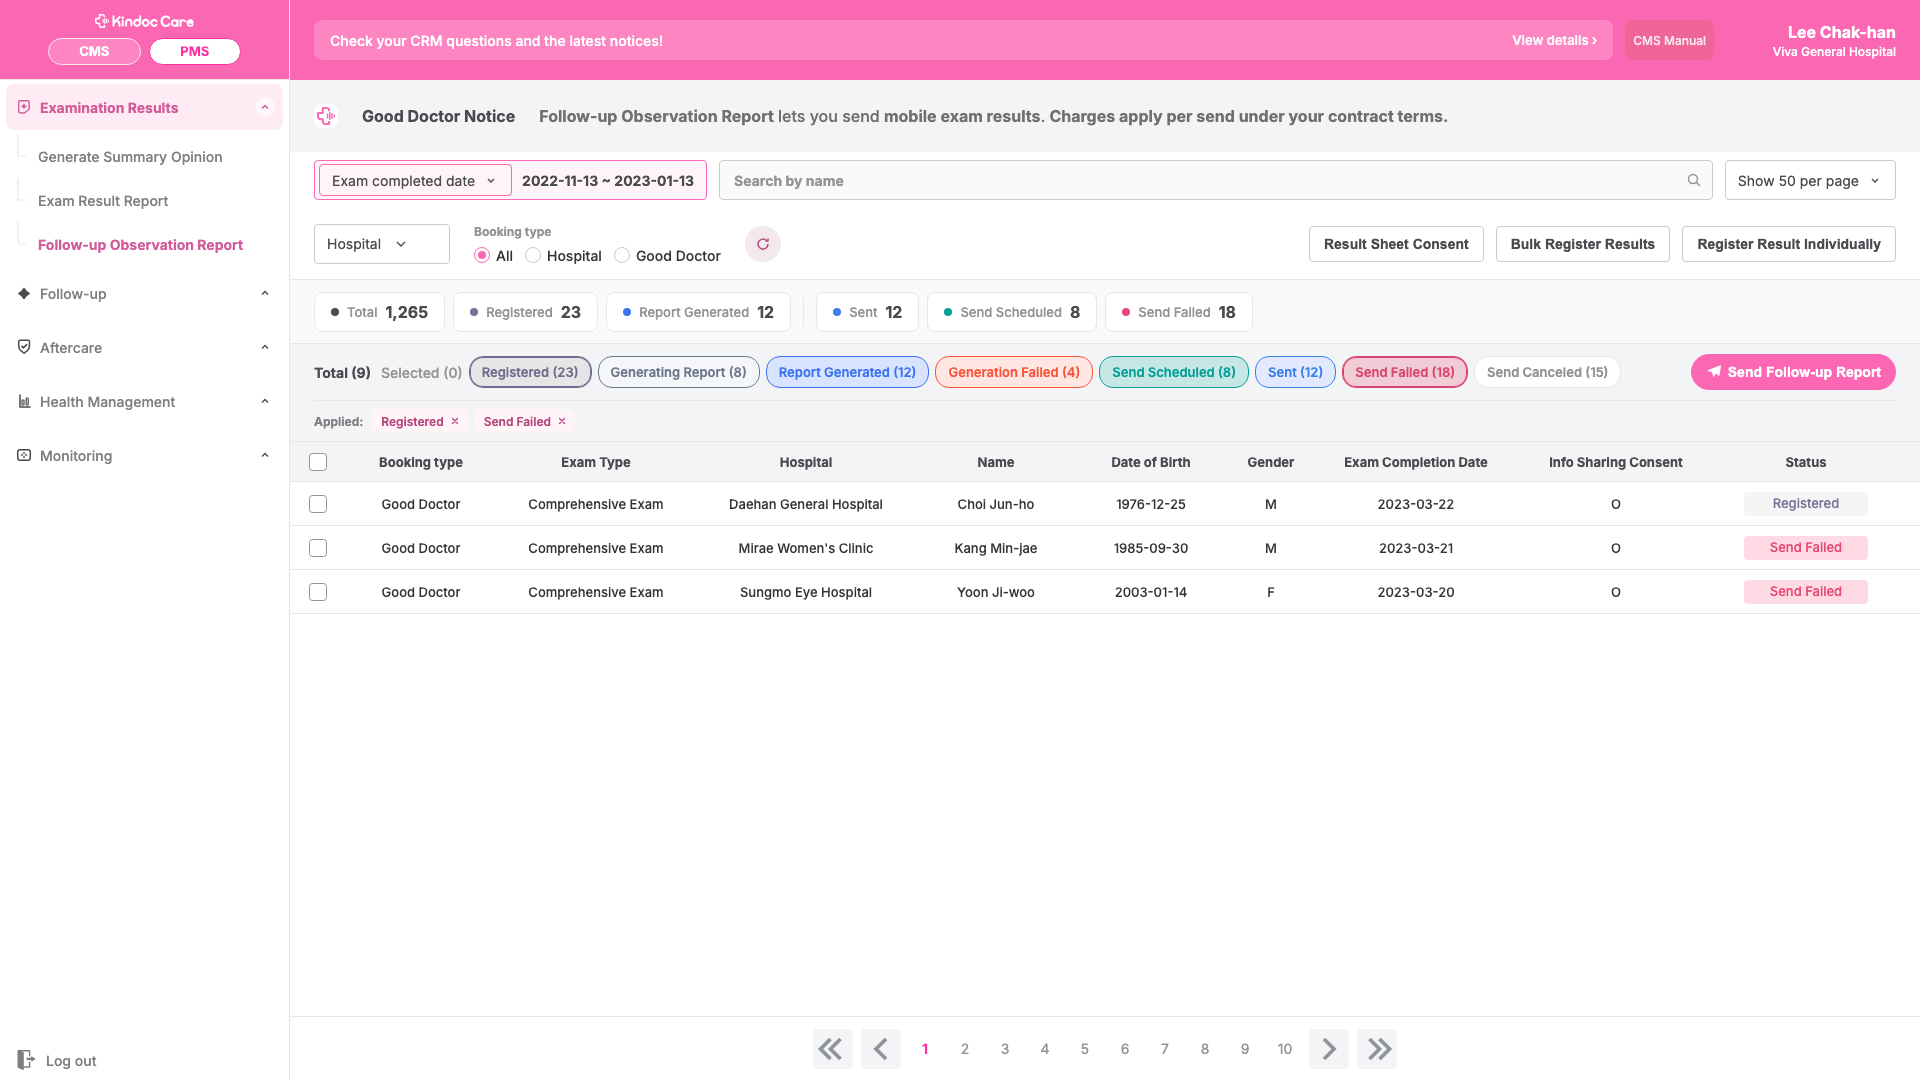Filter by Send Canceled (15) chip
The height and width of the screenshot is (1080, 1920).
tap(1547, 372)
